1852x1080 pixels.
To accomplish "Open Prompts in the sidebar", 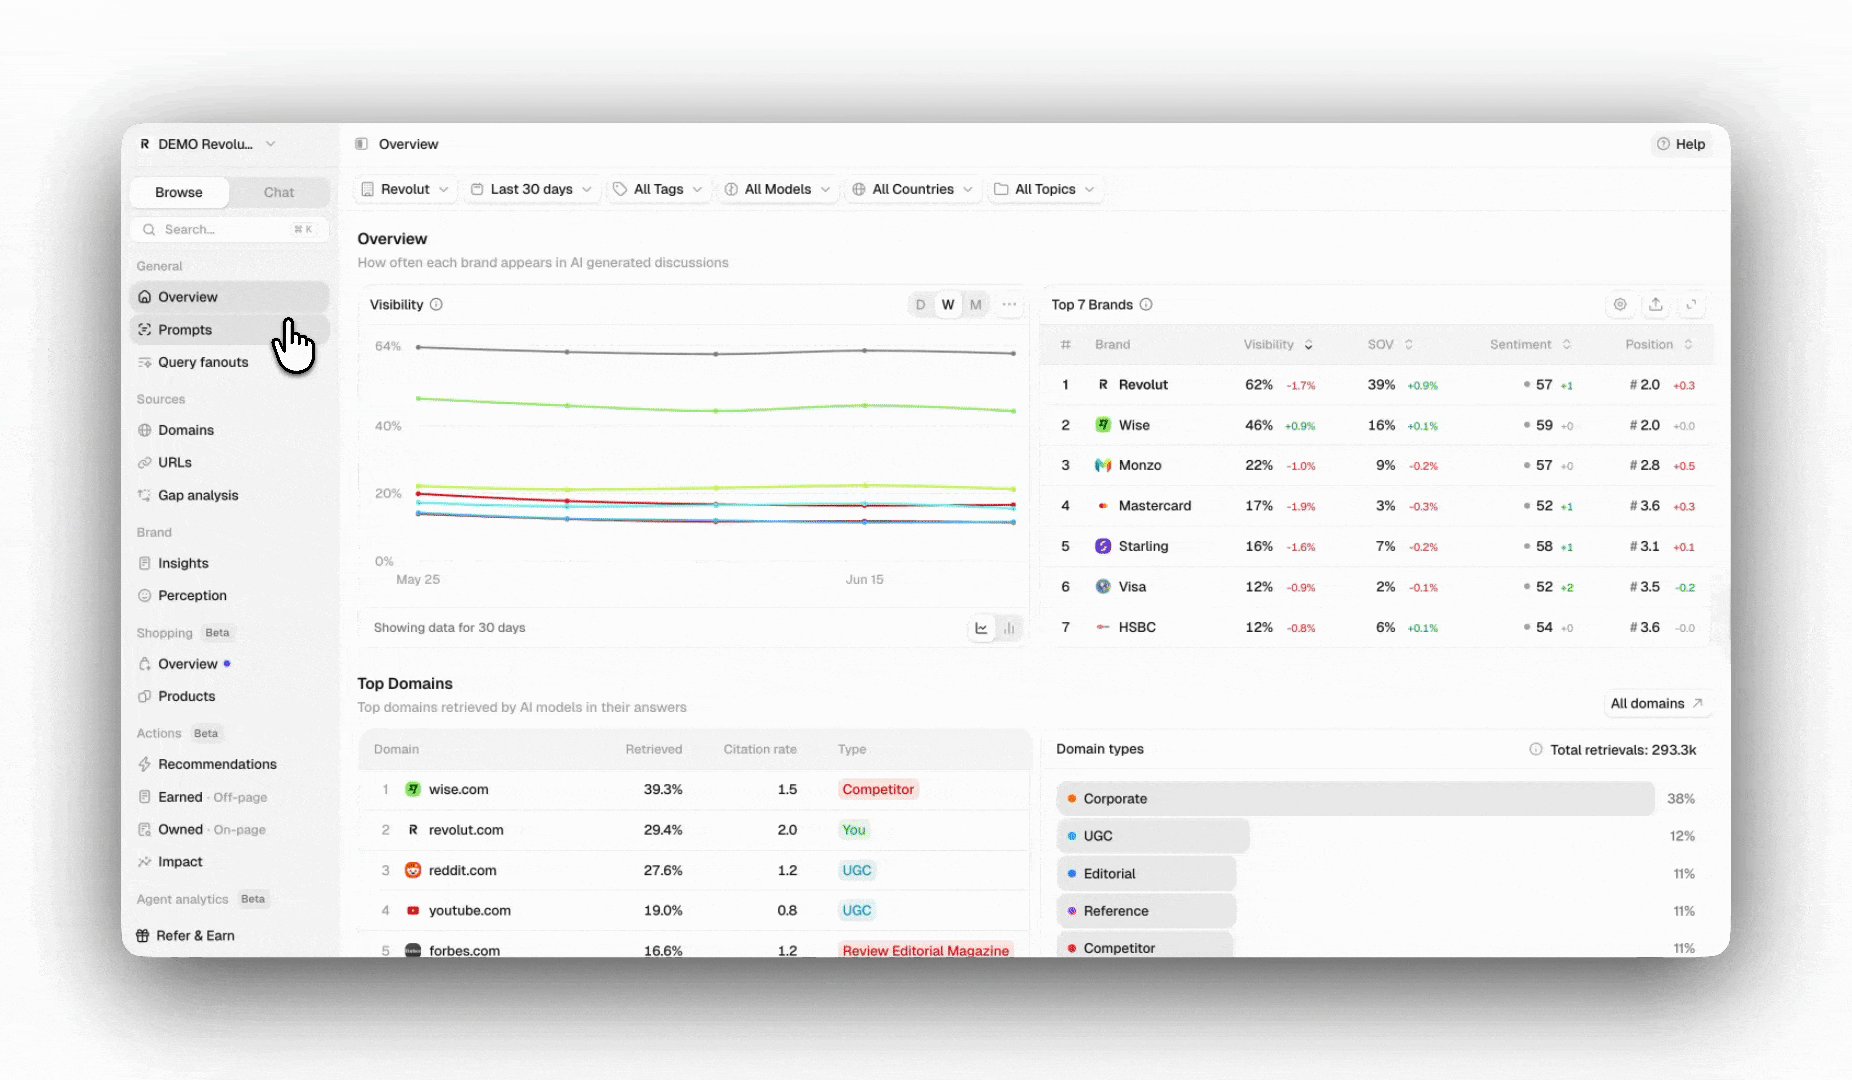I will (230, 330).
